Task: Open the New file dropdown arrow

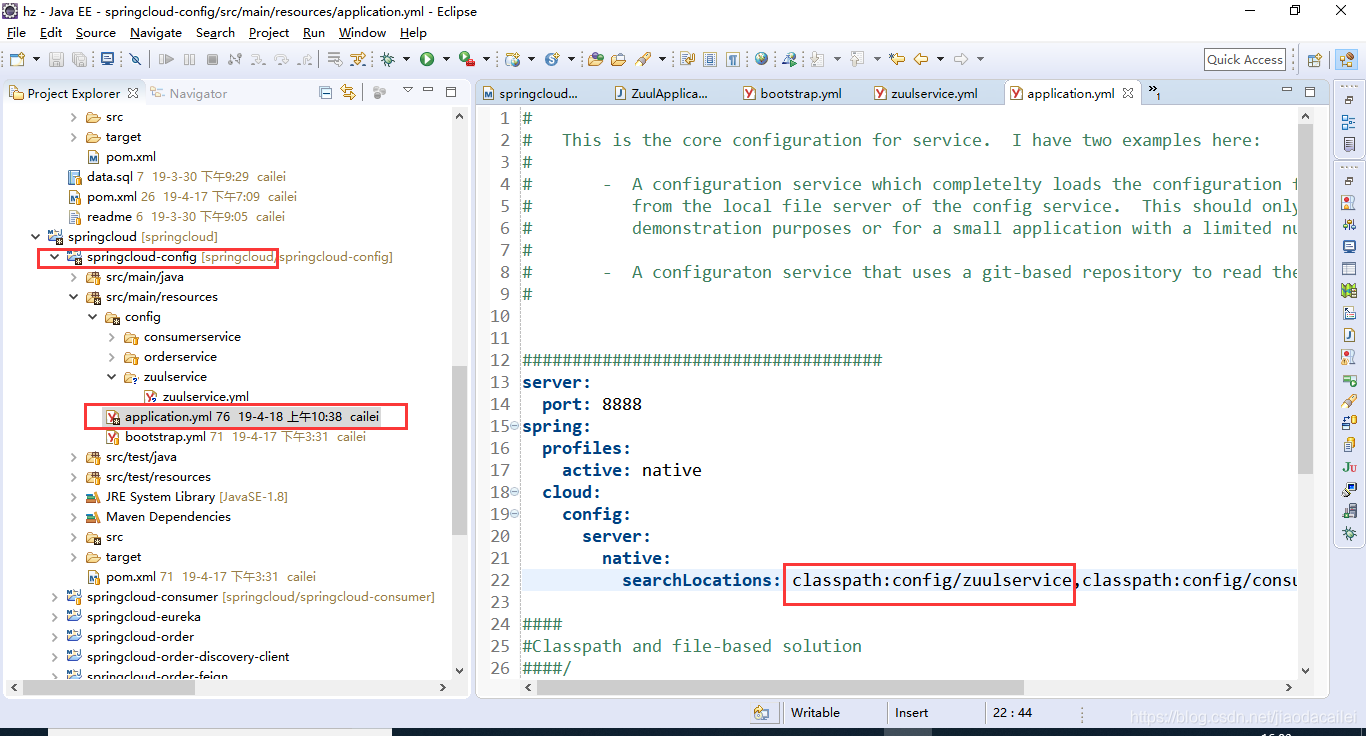Action: coord(36,60)
